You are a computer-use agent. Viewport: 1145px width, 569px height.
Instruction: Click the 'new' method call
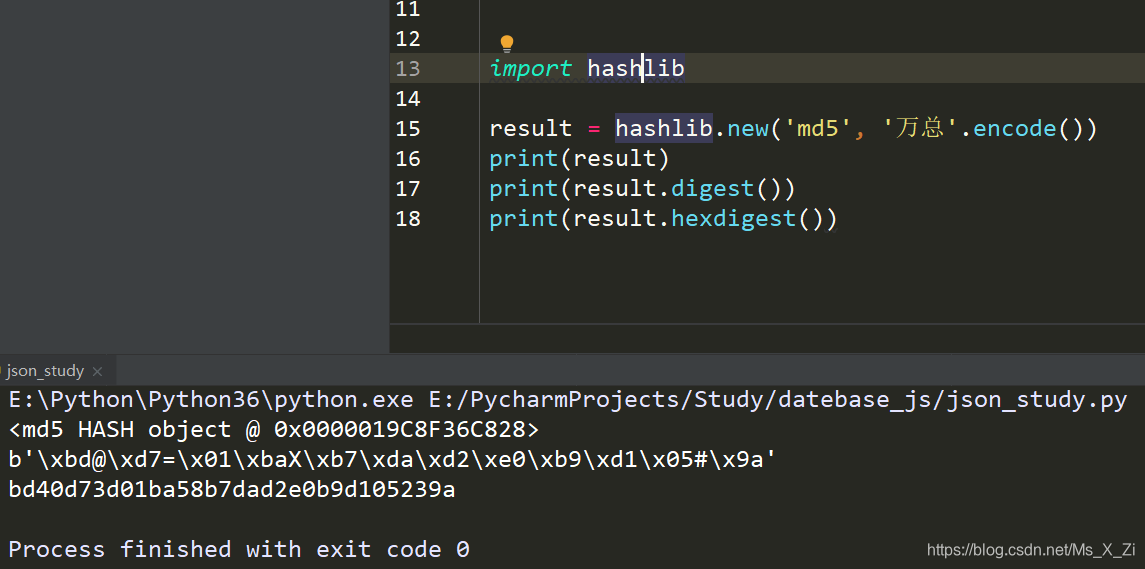[x=748, y=129]
